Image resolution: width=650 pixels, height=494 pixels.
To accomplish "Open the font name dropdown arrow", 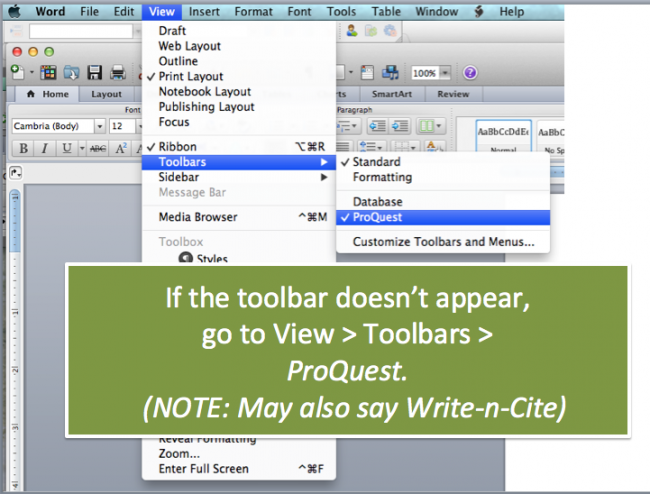I will (x=99, y=126).
